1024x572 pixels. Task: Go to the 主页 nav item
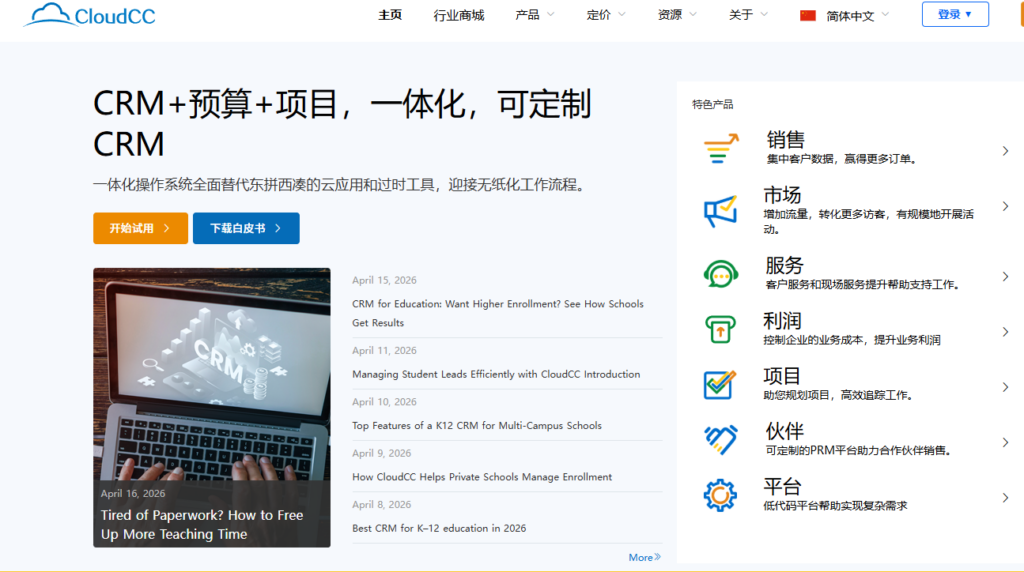[390, 14]
